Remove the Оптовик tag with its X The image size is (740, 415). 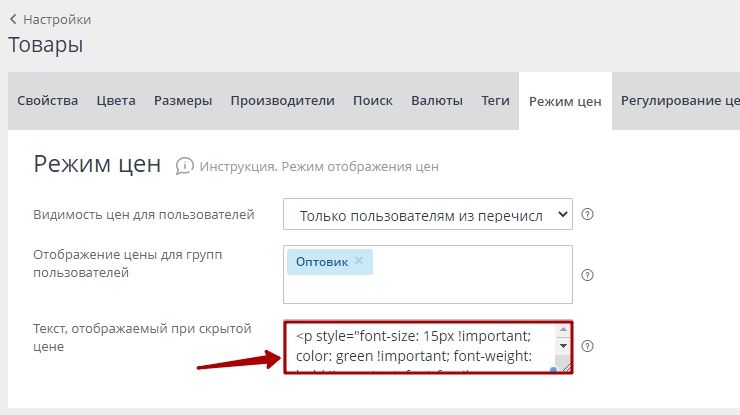pos(359,261)
